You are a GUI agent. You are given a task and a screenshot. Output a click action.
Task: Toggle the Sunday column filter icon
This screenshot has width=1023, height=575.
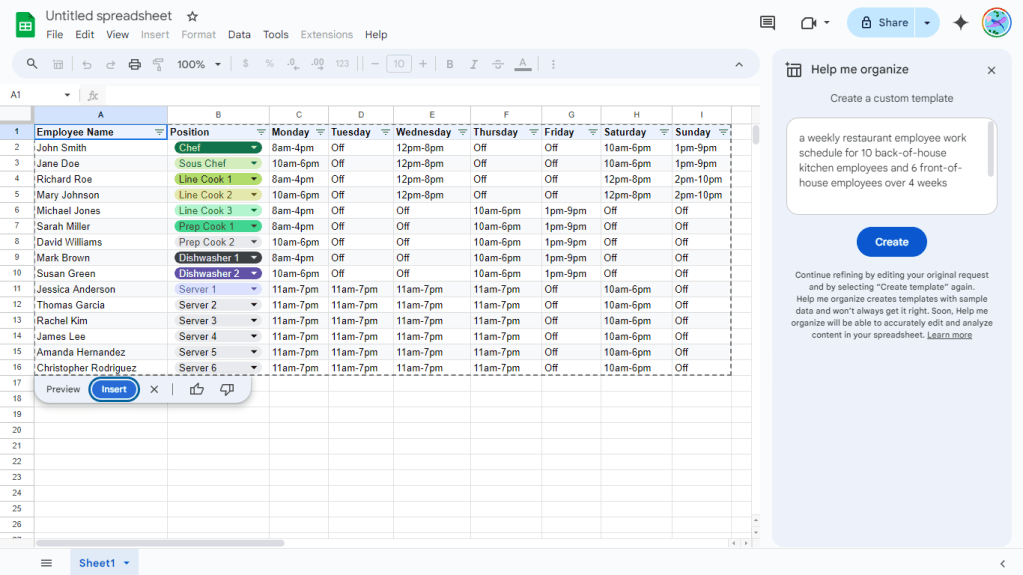click(723, 132)
